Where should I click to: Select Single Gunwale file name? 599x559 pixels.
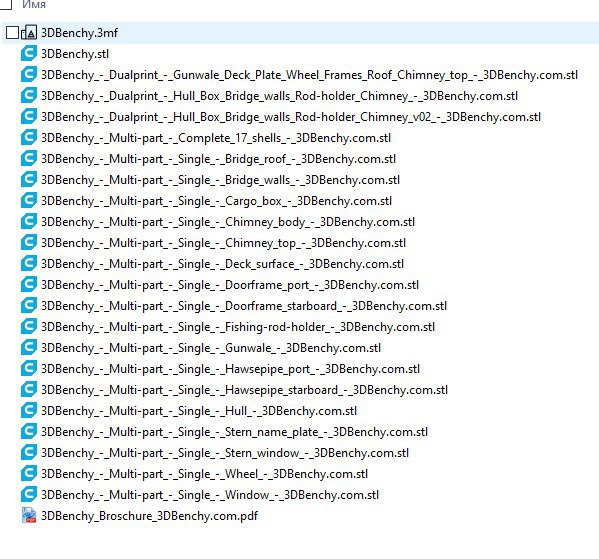tap(211, 348)
